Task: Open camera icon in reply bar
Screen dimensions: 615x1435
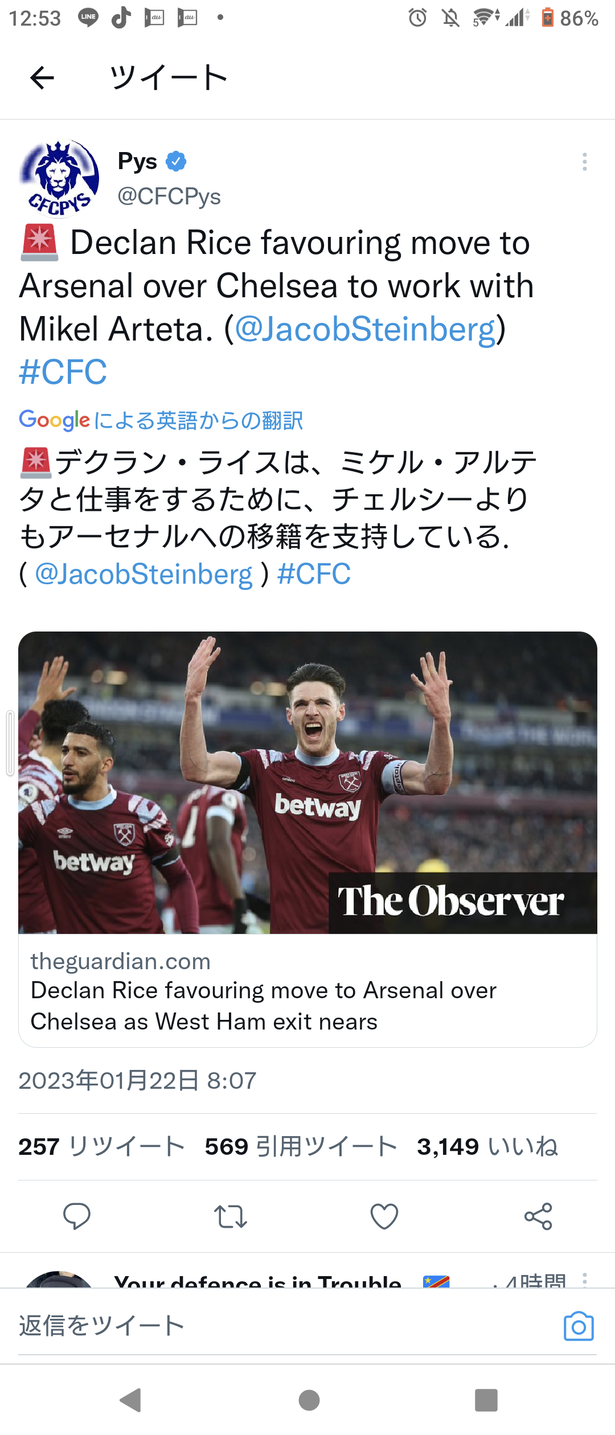Action: [578, 1326]
